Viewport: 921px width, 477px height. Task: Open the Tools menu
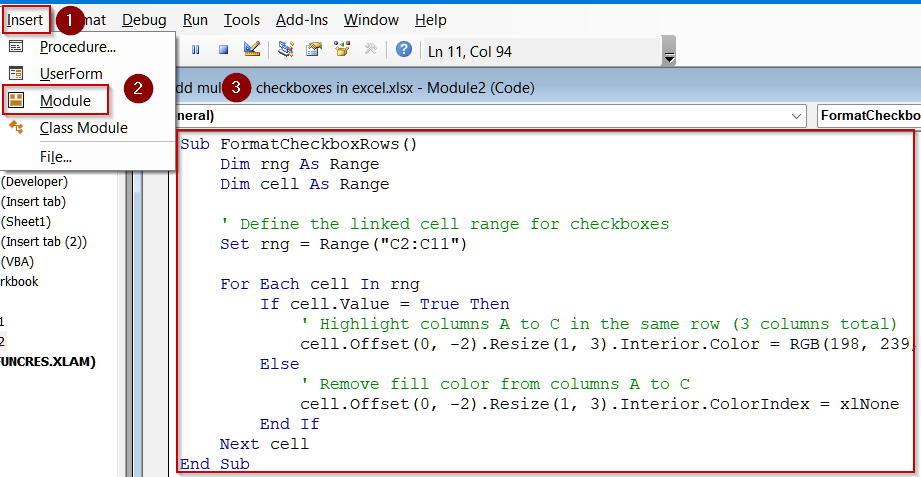coord(241,20)
